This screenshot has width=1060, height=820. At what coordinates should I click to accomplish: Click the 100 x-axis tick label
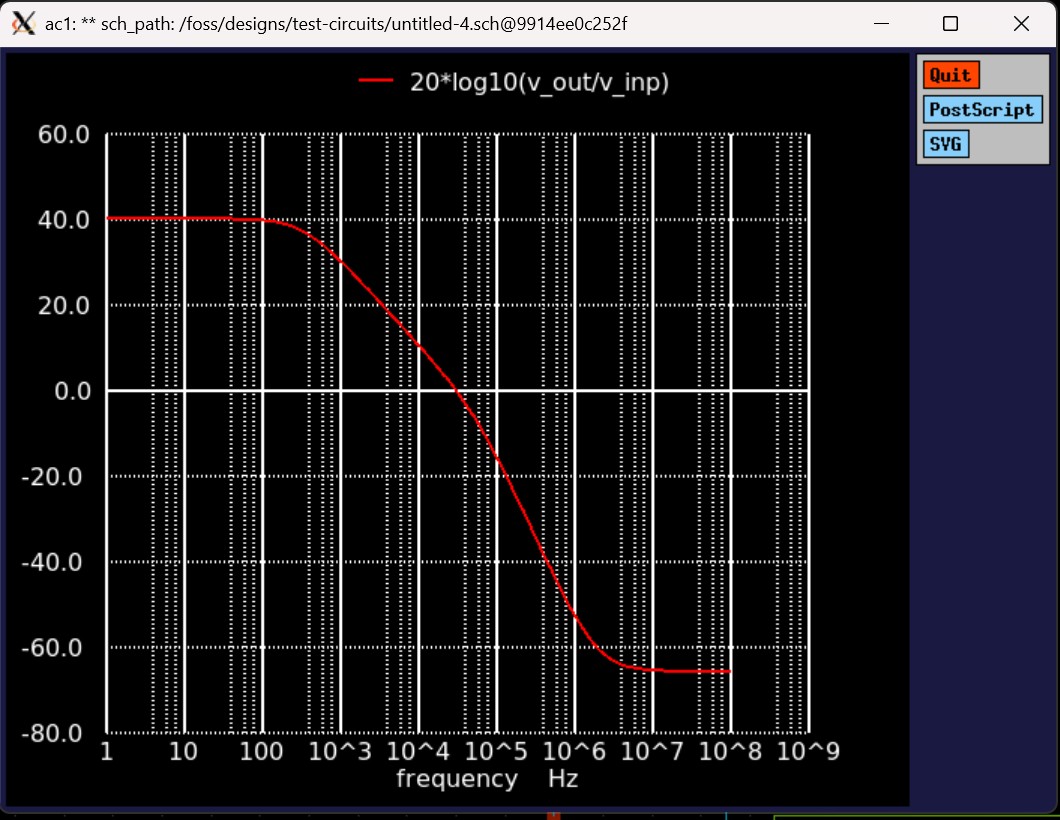[x=261, y=752]
